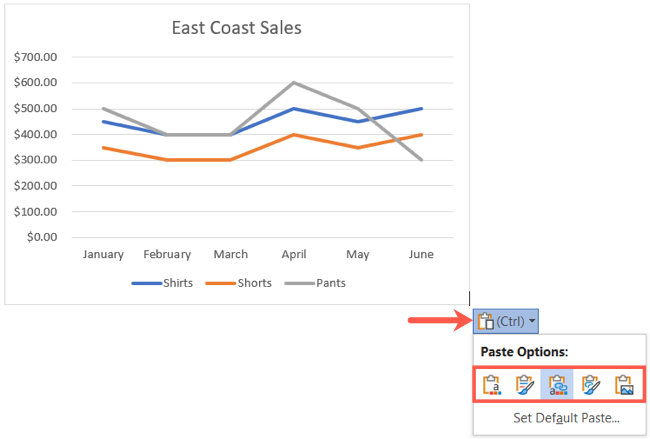Click the Pants legend entry
Image resolution: width=650 pixels, height=439 pixels.
315,283
